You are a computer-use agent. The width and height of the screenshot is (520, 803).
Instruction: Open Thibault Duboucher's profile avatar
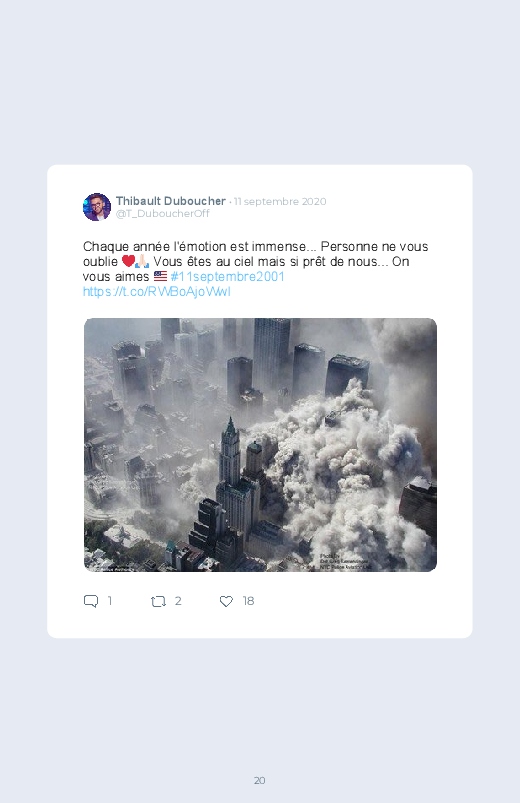tap(97, 207)
